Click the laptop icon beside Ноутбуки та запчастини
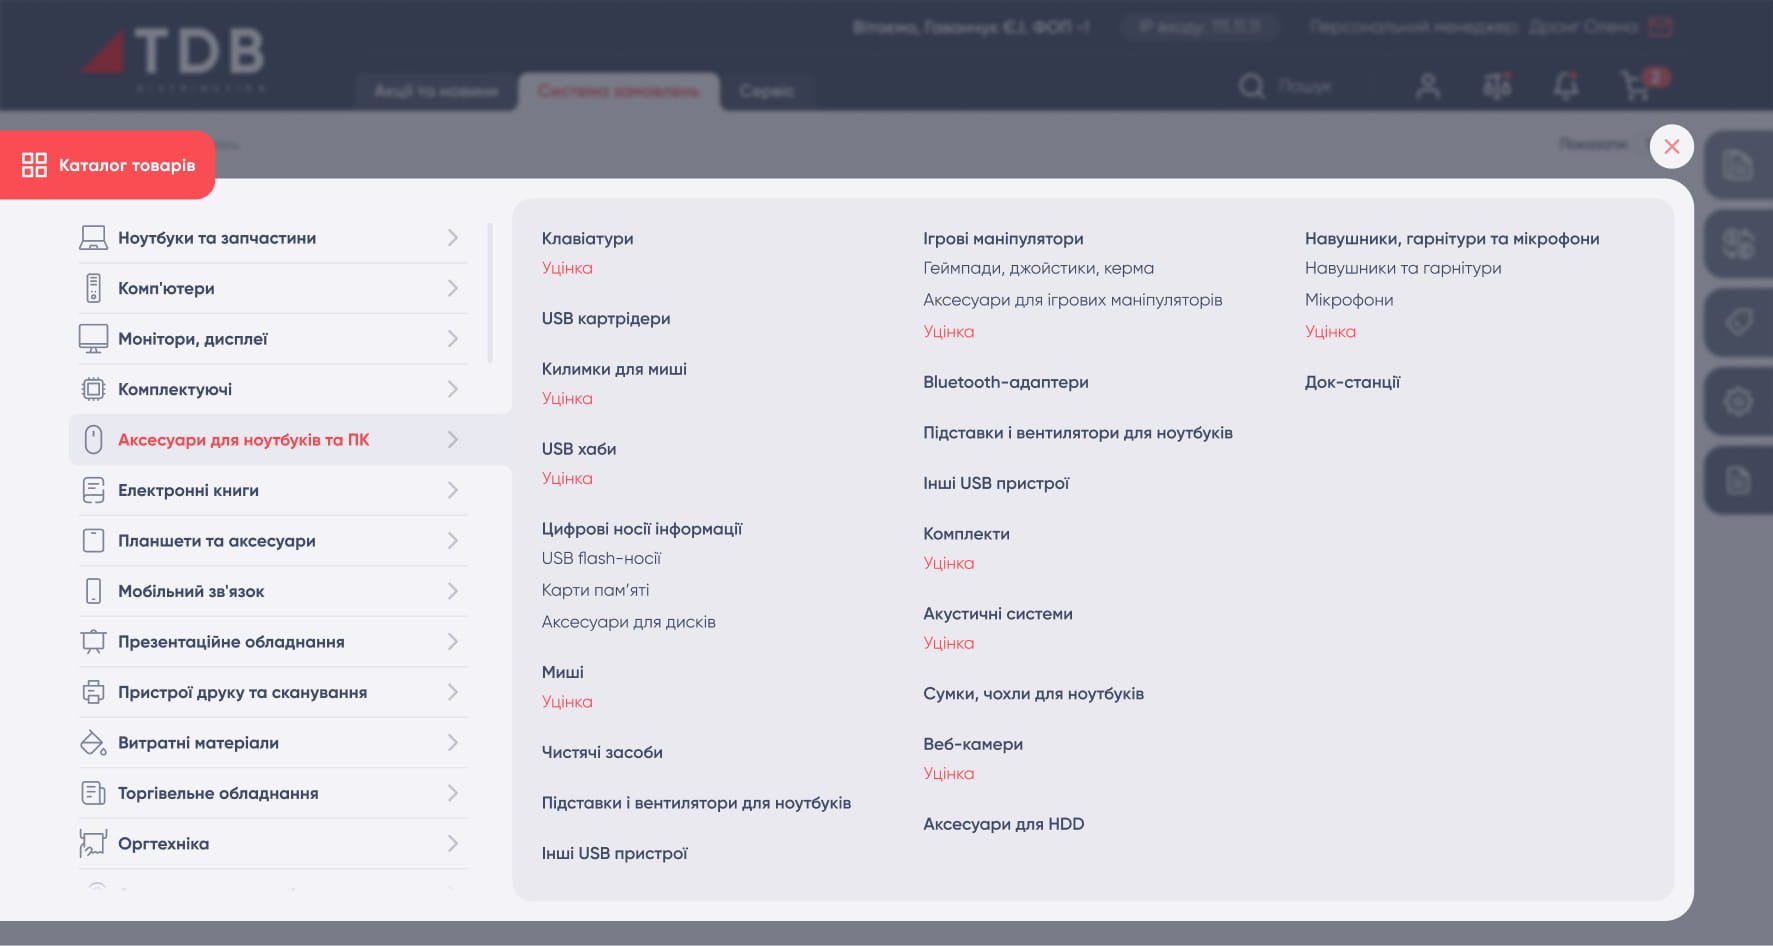1773x946 pixels. 93,238
